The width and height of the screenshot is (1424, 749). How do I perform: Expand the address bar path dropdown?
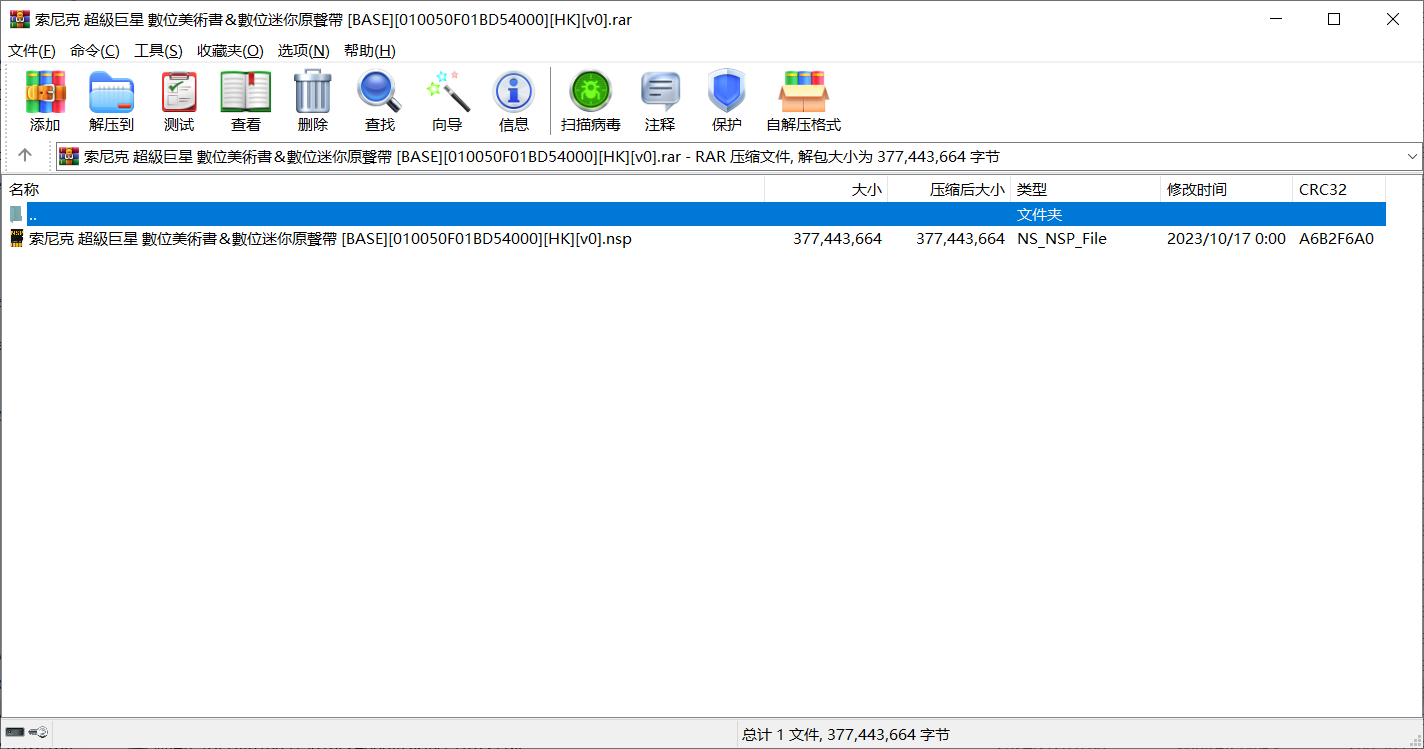pyautogui.click(x=1413, y=156)
